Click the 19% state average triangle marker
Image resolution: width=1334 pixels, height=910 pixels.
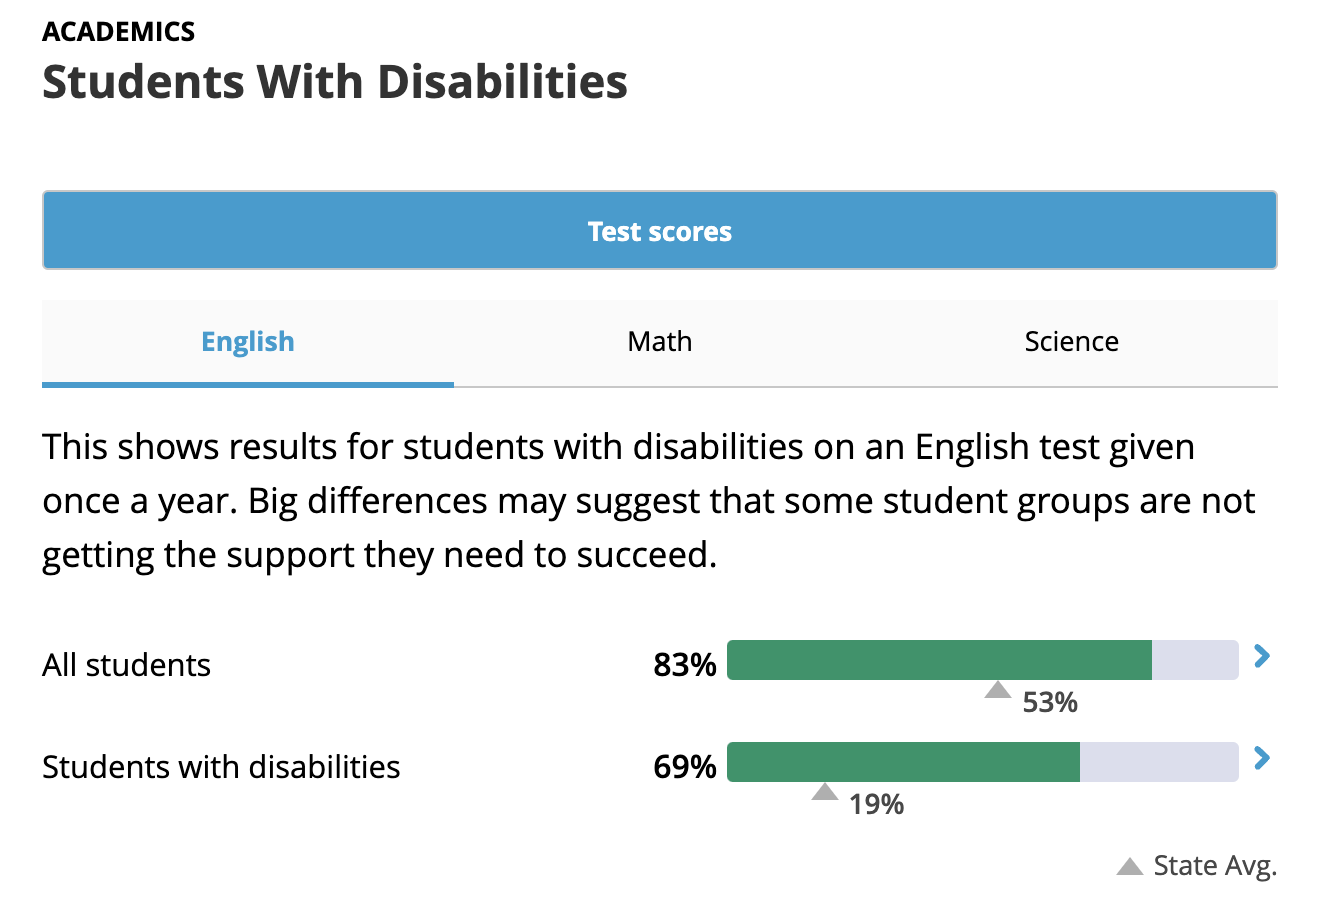coord(825,792)
